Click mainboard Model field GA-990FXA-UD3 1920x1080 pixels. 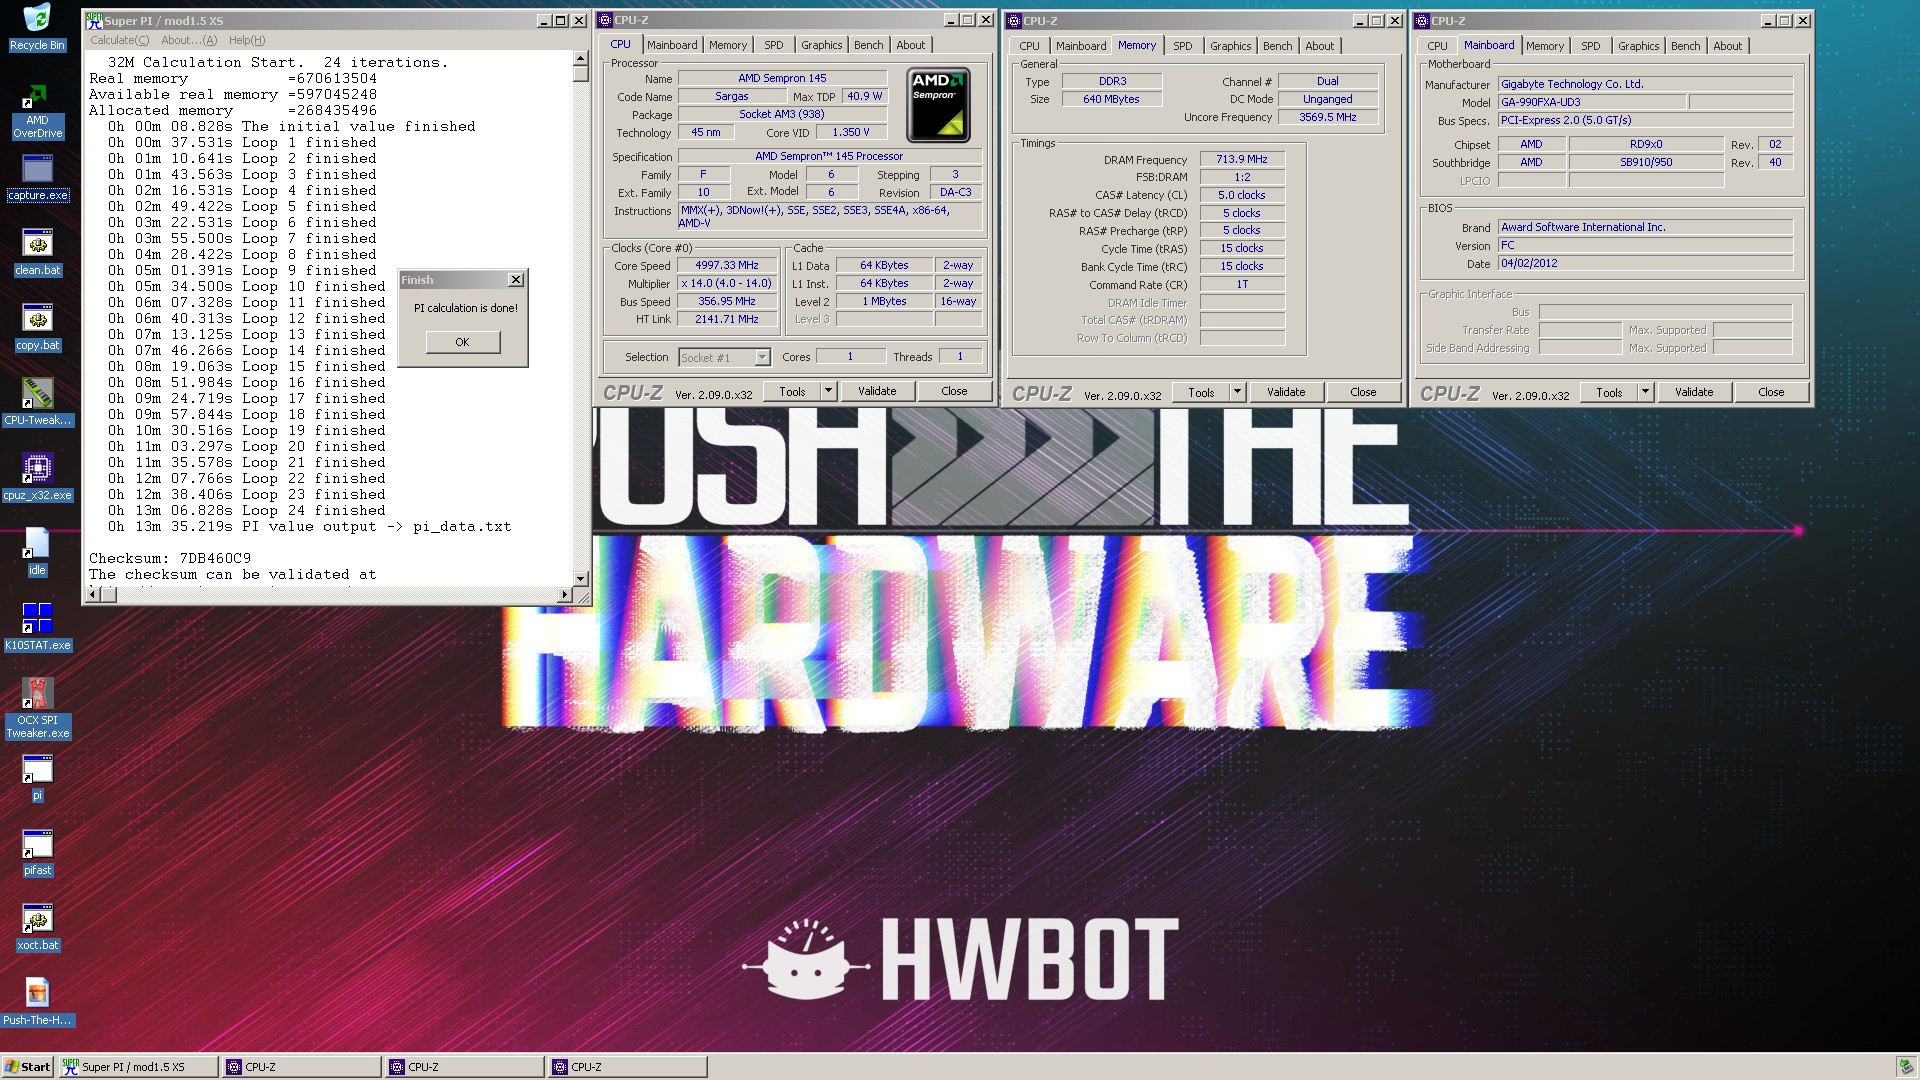[x=1592, y=102]
